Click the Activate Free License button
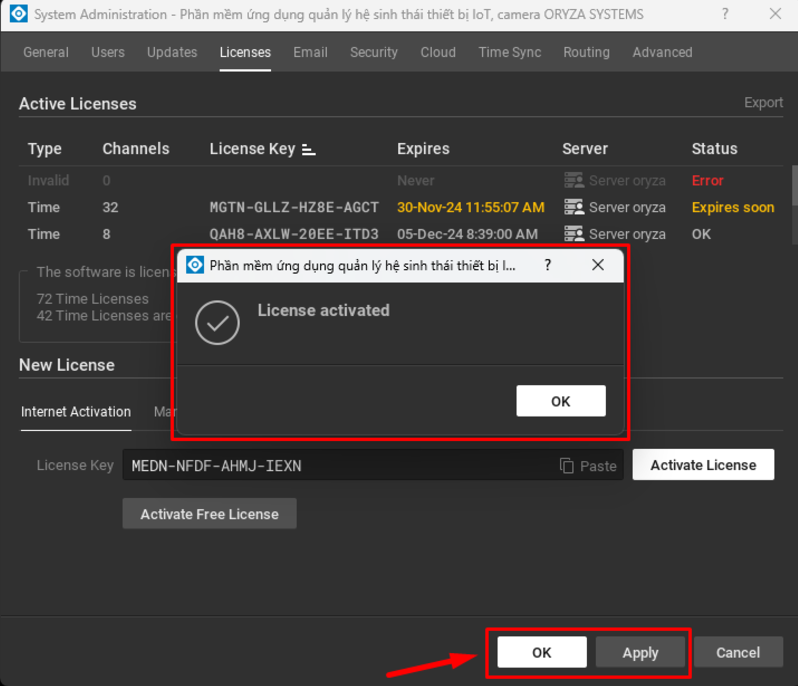Viewport: 798px width, 686px height. click(210, 514)
